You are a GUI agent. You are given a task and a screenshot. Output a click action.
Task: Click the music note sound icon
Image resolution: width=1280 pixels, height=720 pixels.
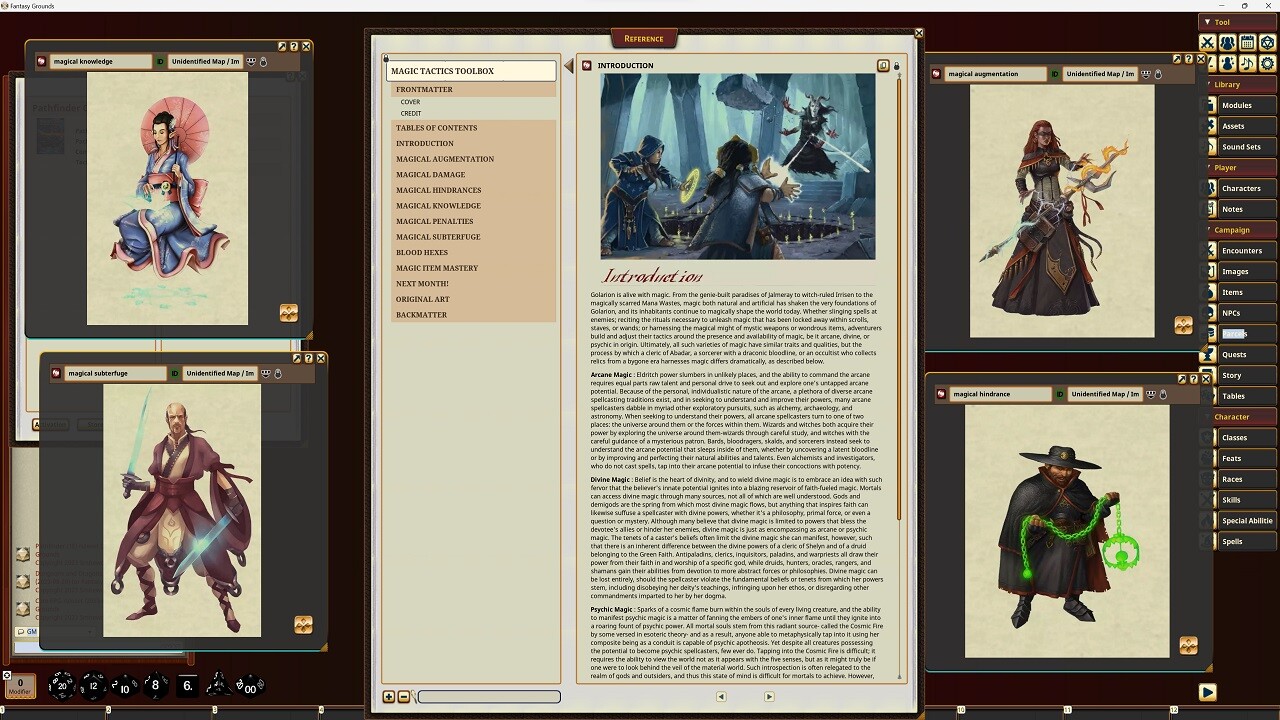point(1247,63)
